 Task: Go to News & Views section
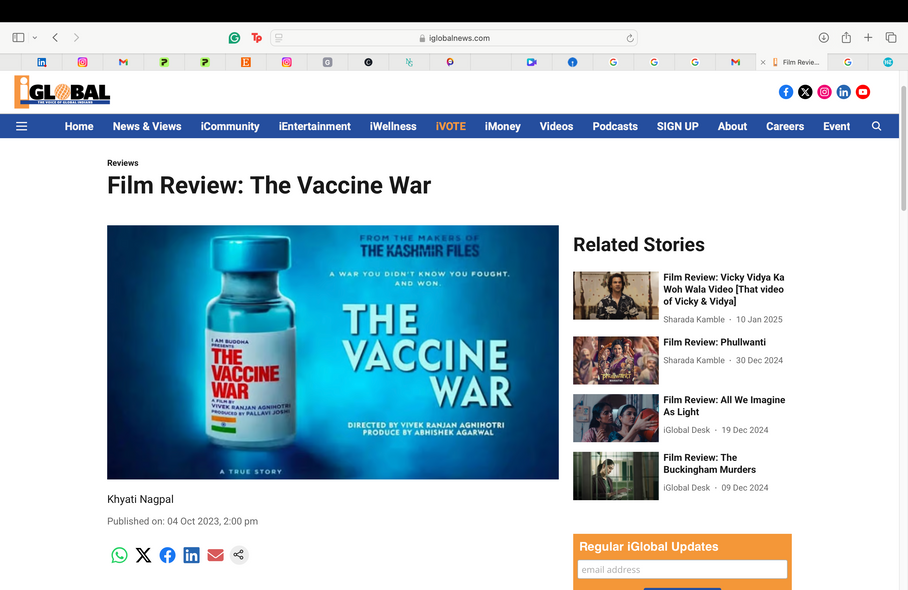[147, 126]
